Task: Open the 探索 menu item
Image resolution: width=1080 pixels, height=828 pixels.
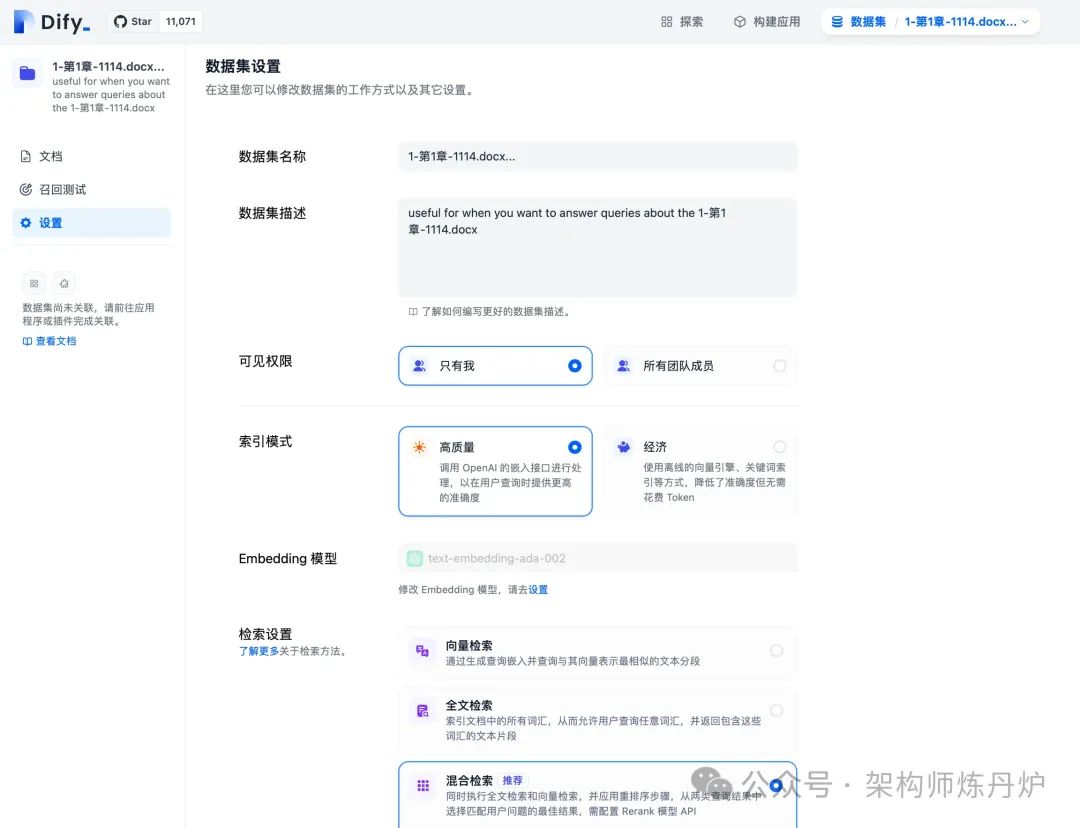Action: pos(681,20)
